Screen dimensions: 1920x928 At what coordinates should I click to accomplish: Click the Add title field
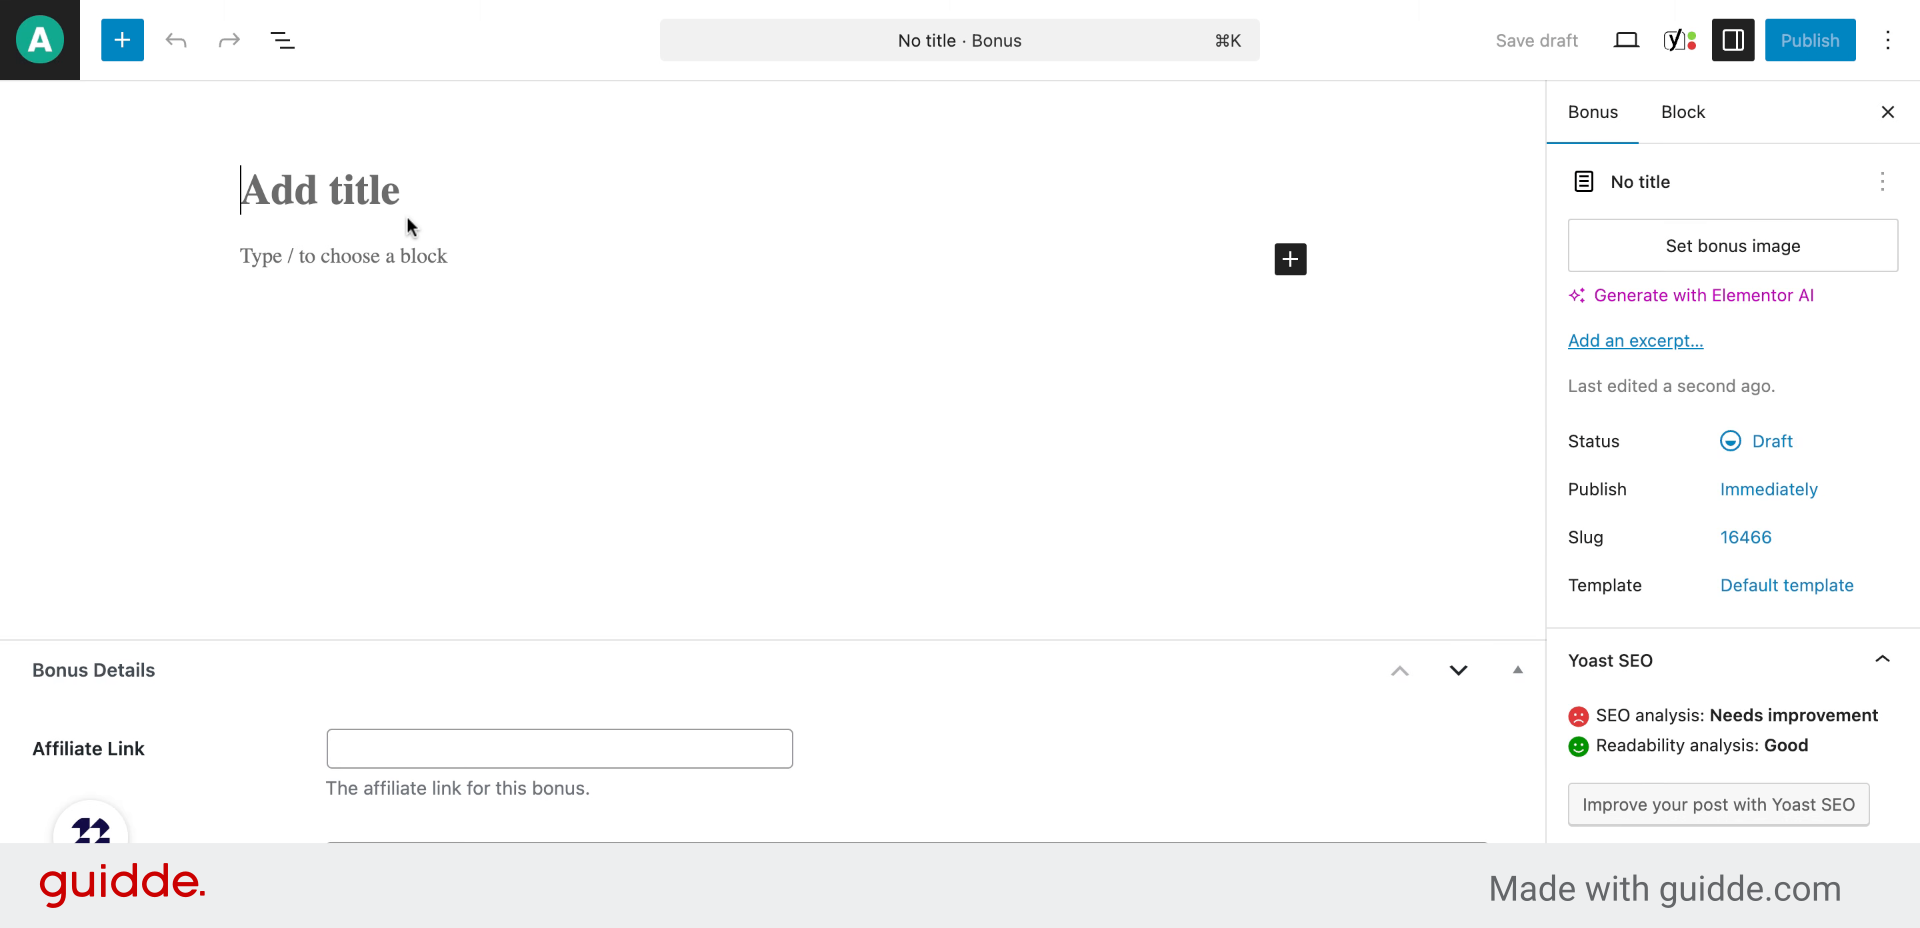tap(320, 190)
